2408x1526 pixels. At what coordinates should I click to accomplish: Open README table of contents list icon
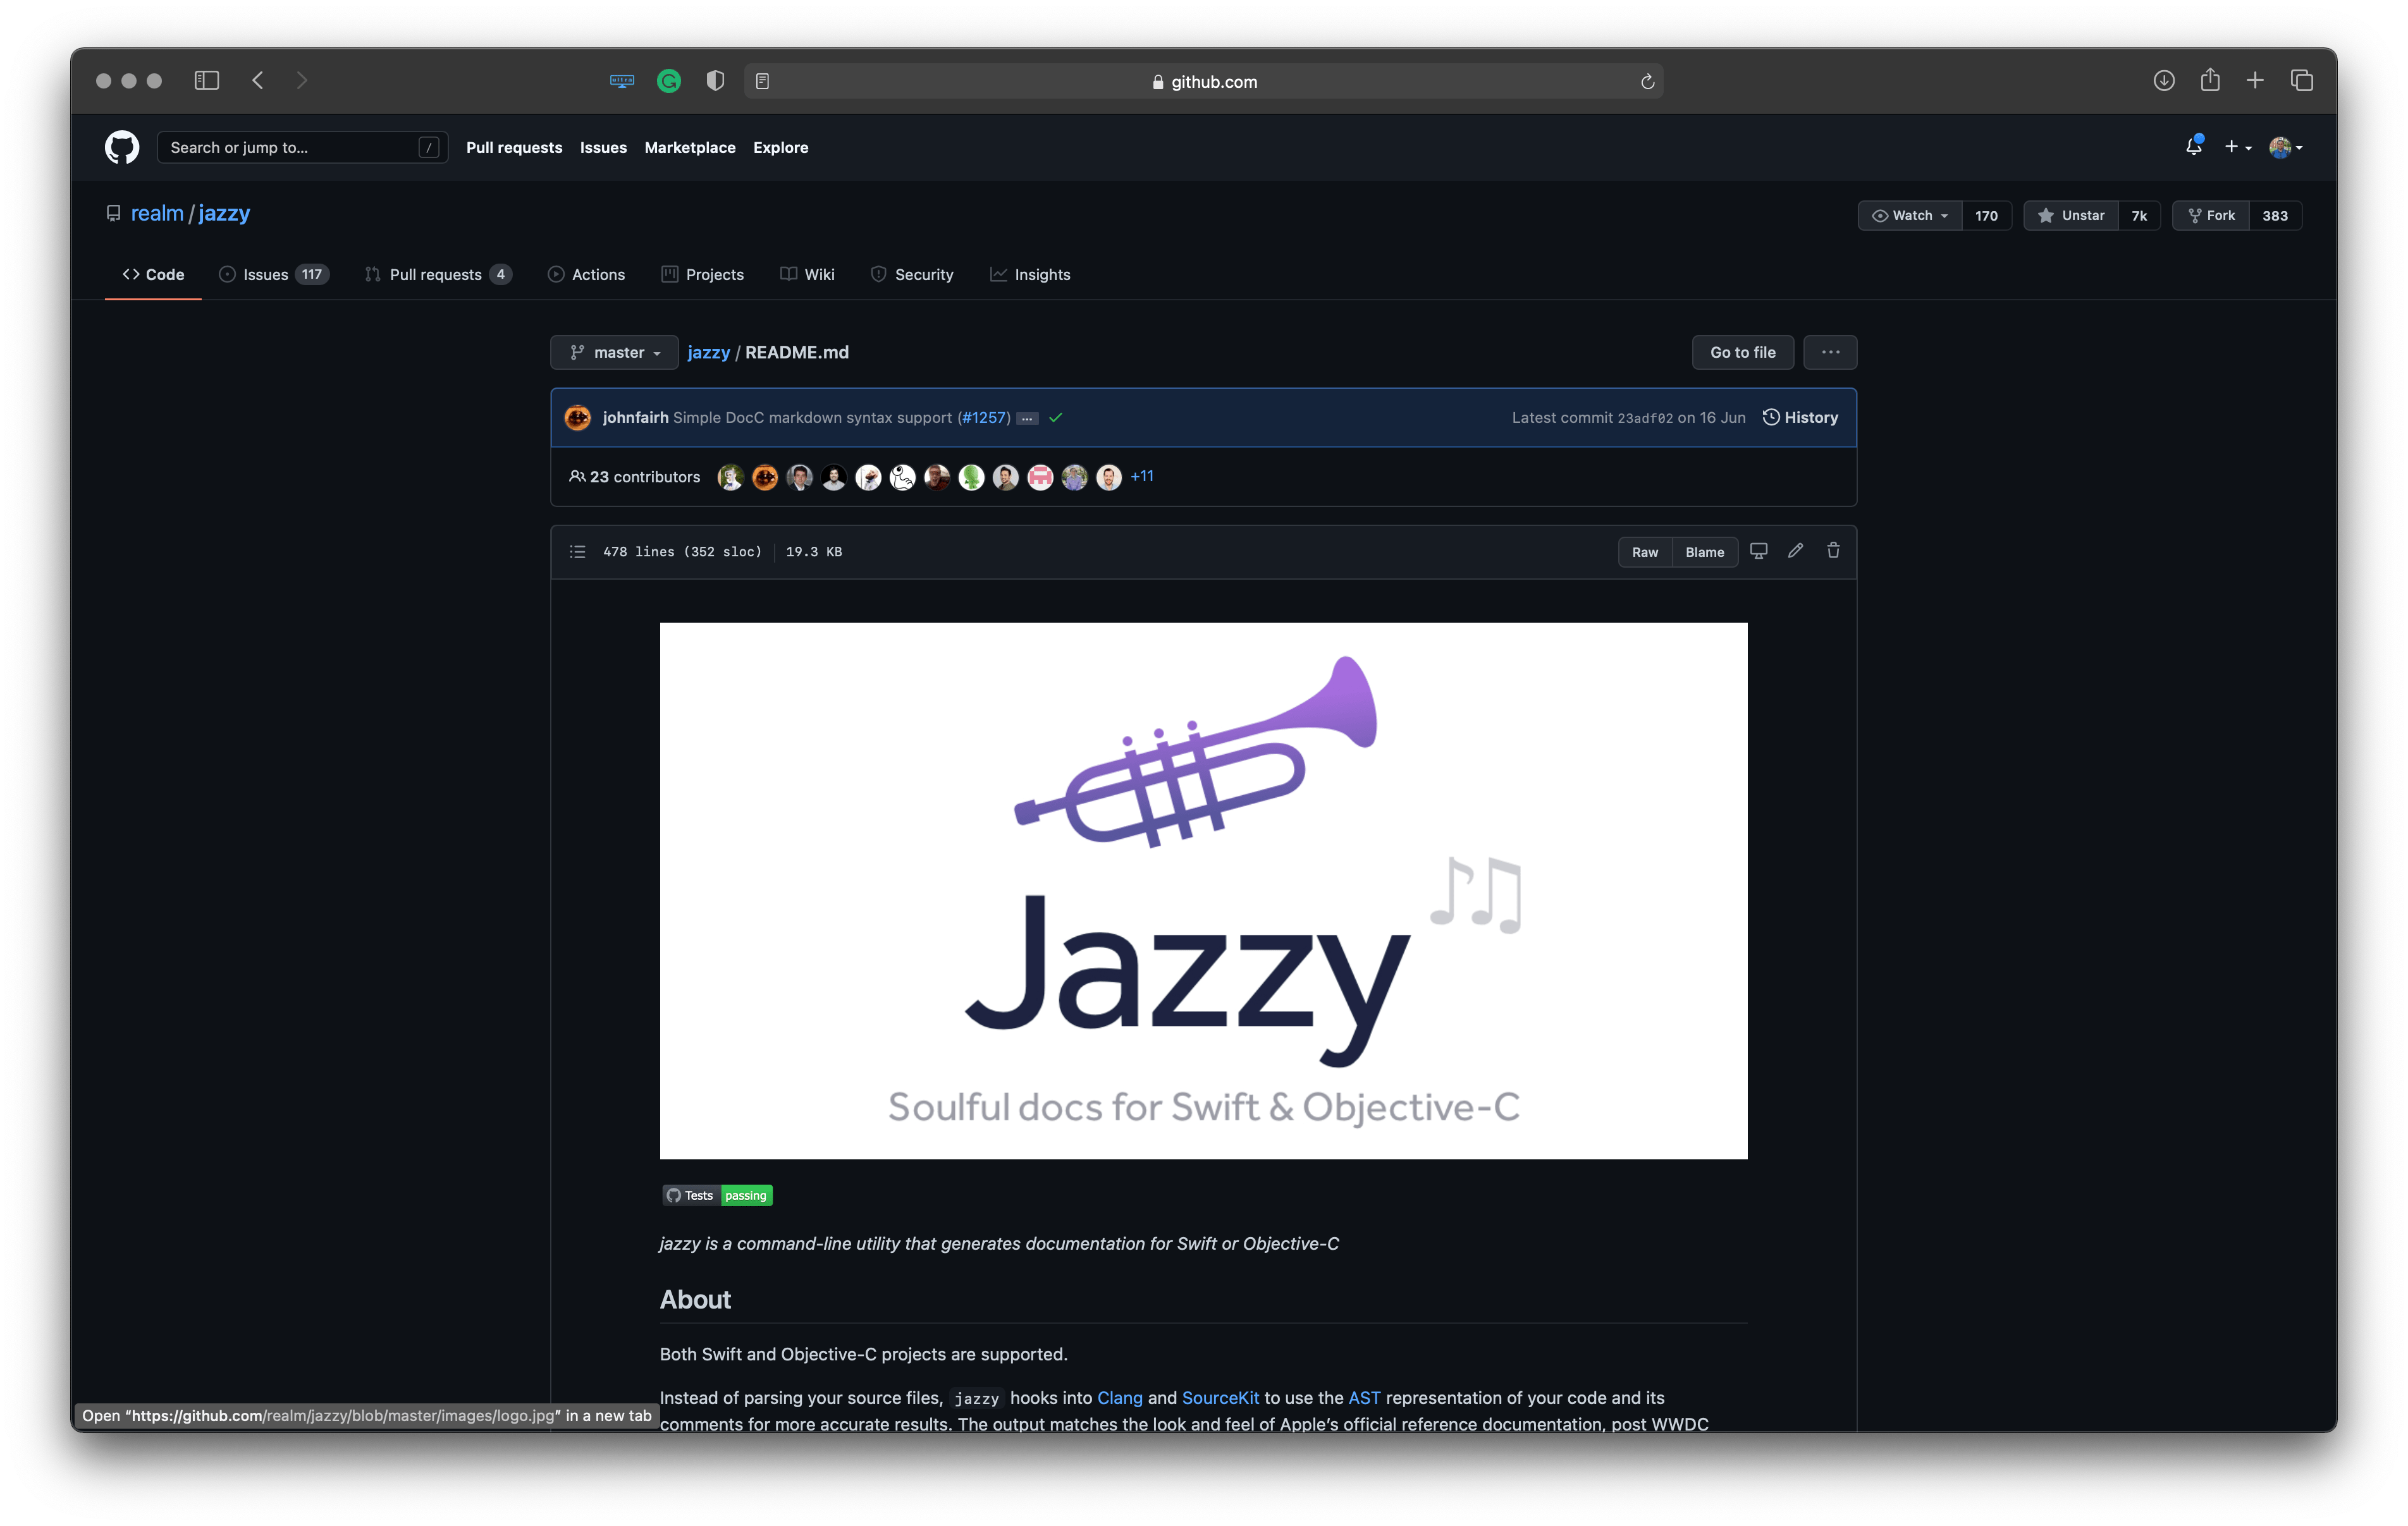tap(578, 552)
